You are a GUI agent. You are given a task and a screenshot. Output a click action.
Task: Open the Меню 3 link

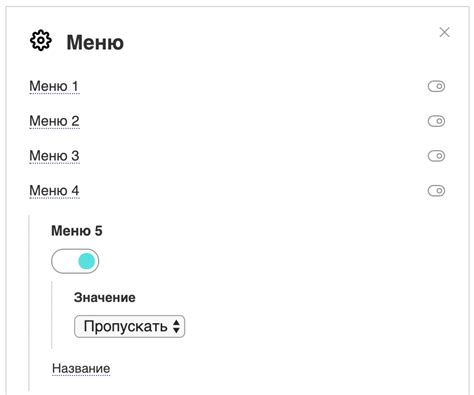(x=54, y=156)
